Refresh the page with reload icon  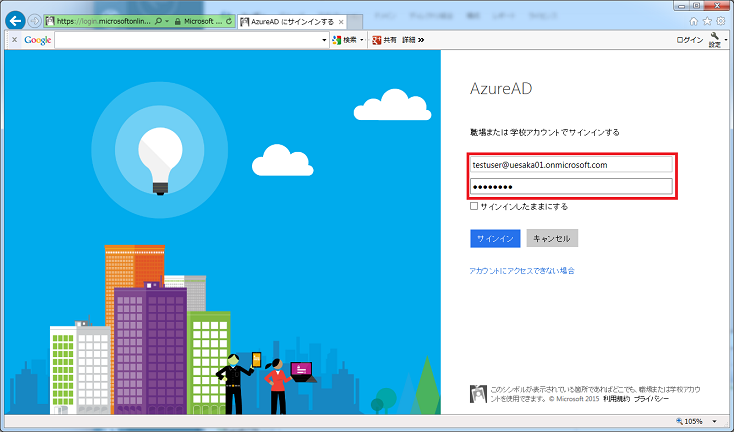coord(229,21)
